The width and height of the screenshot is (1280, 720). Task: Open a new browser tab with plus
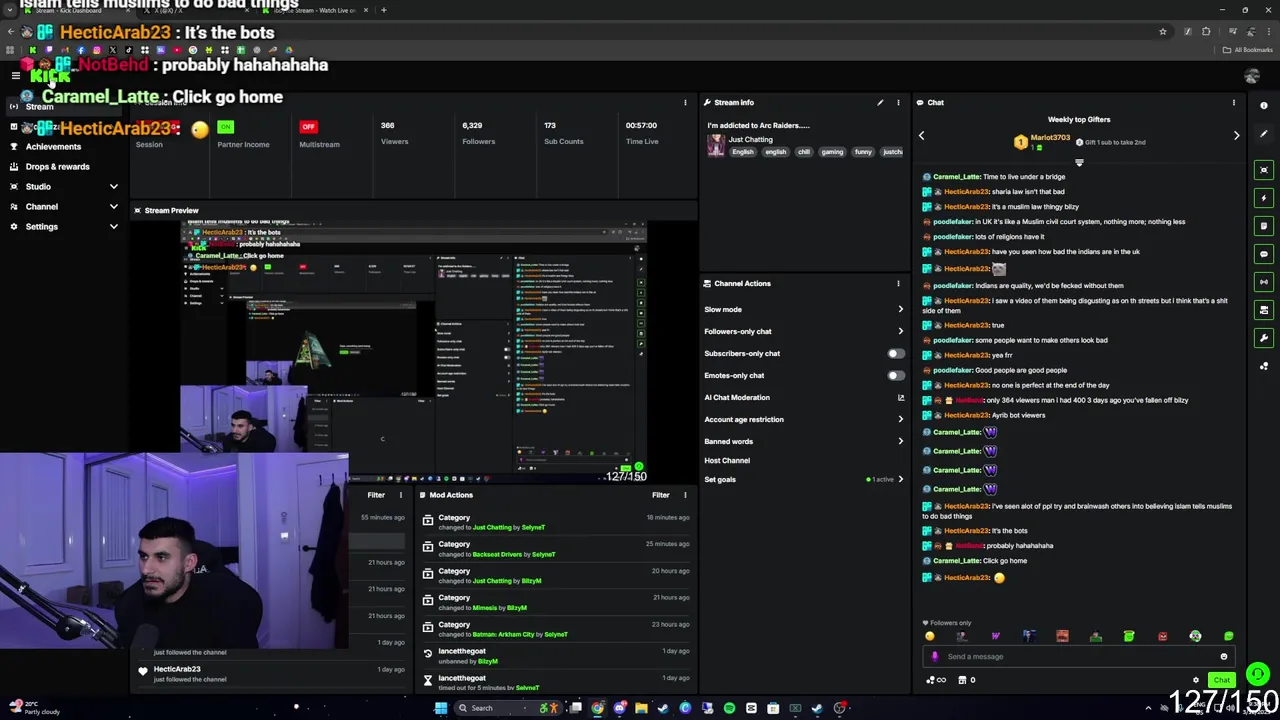pos(383,10)
